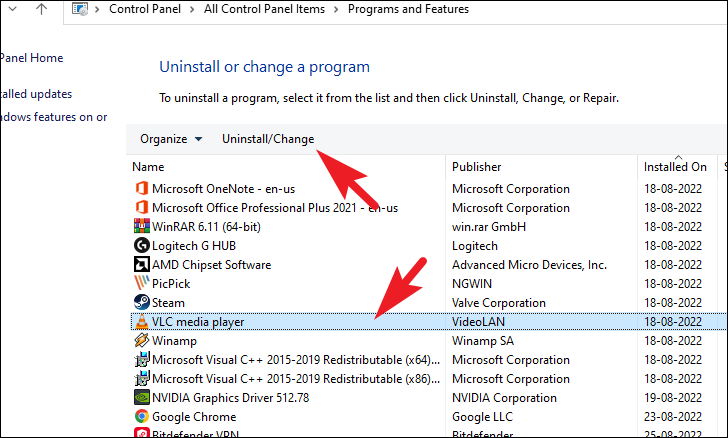Viewport: 728px width, 438px height.
Task: Click Advanced Micro Devices, Inc. publisher cell
Action: [x=530, y=265]
